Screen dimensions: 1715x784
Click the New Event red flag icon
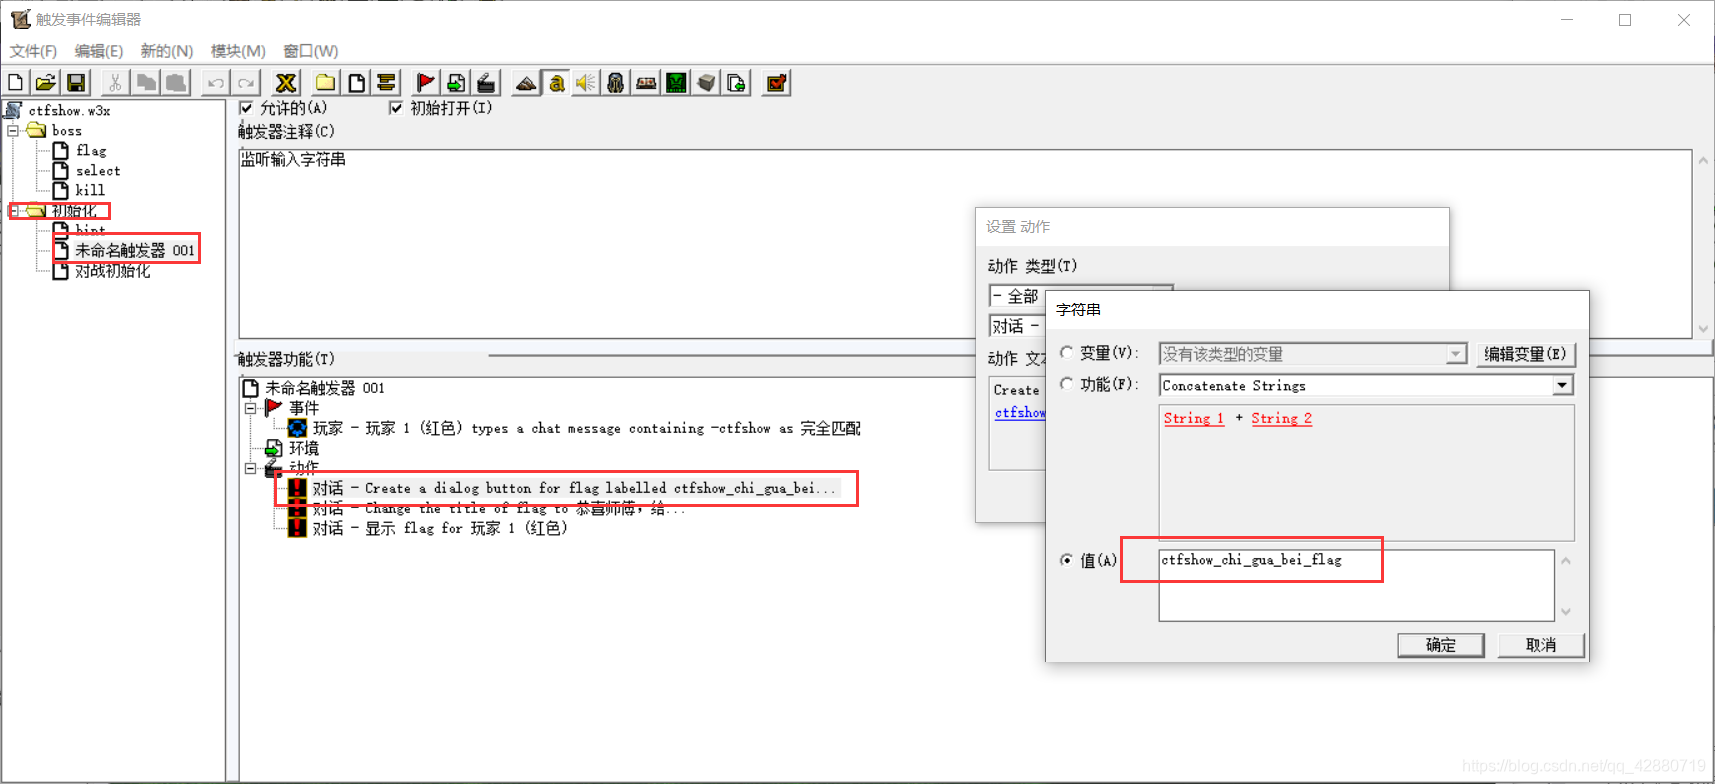pos(425,83)
